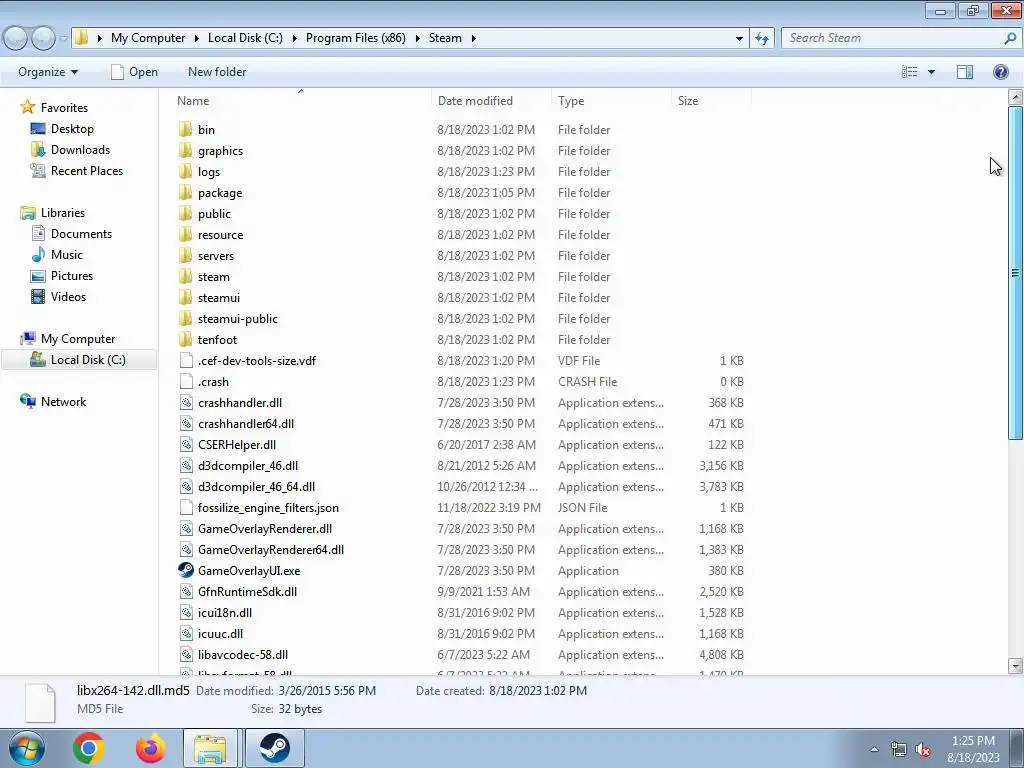Viewport: 1024px width, 768px height.
Task: Select the file .cef-dev-tools-size.vdf
Action: pos(257,360)
